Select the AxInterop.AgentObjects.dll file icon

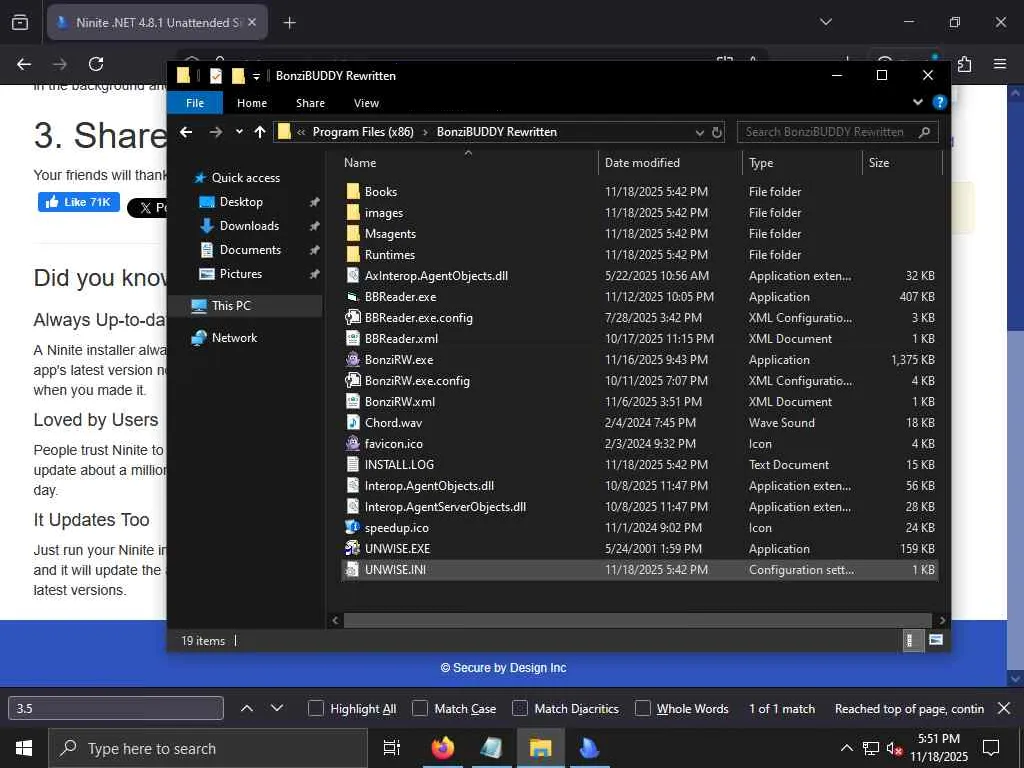[353, 276]
